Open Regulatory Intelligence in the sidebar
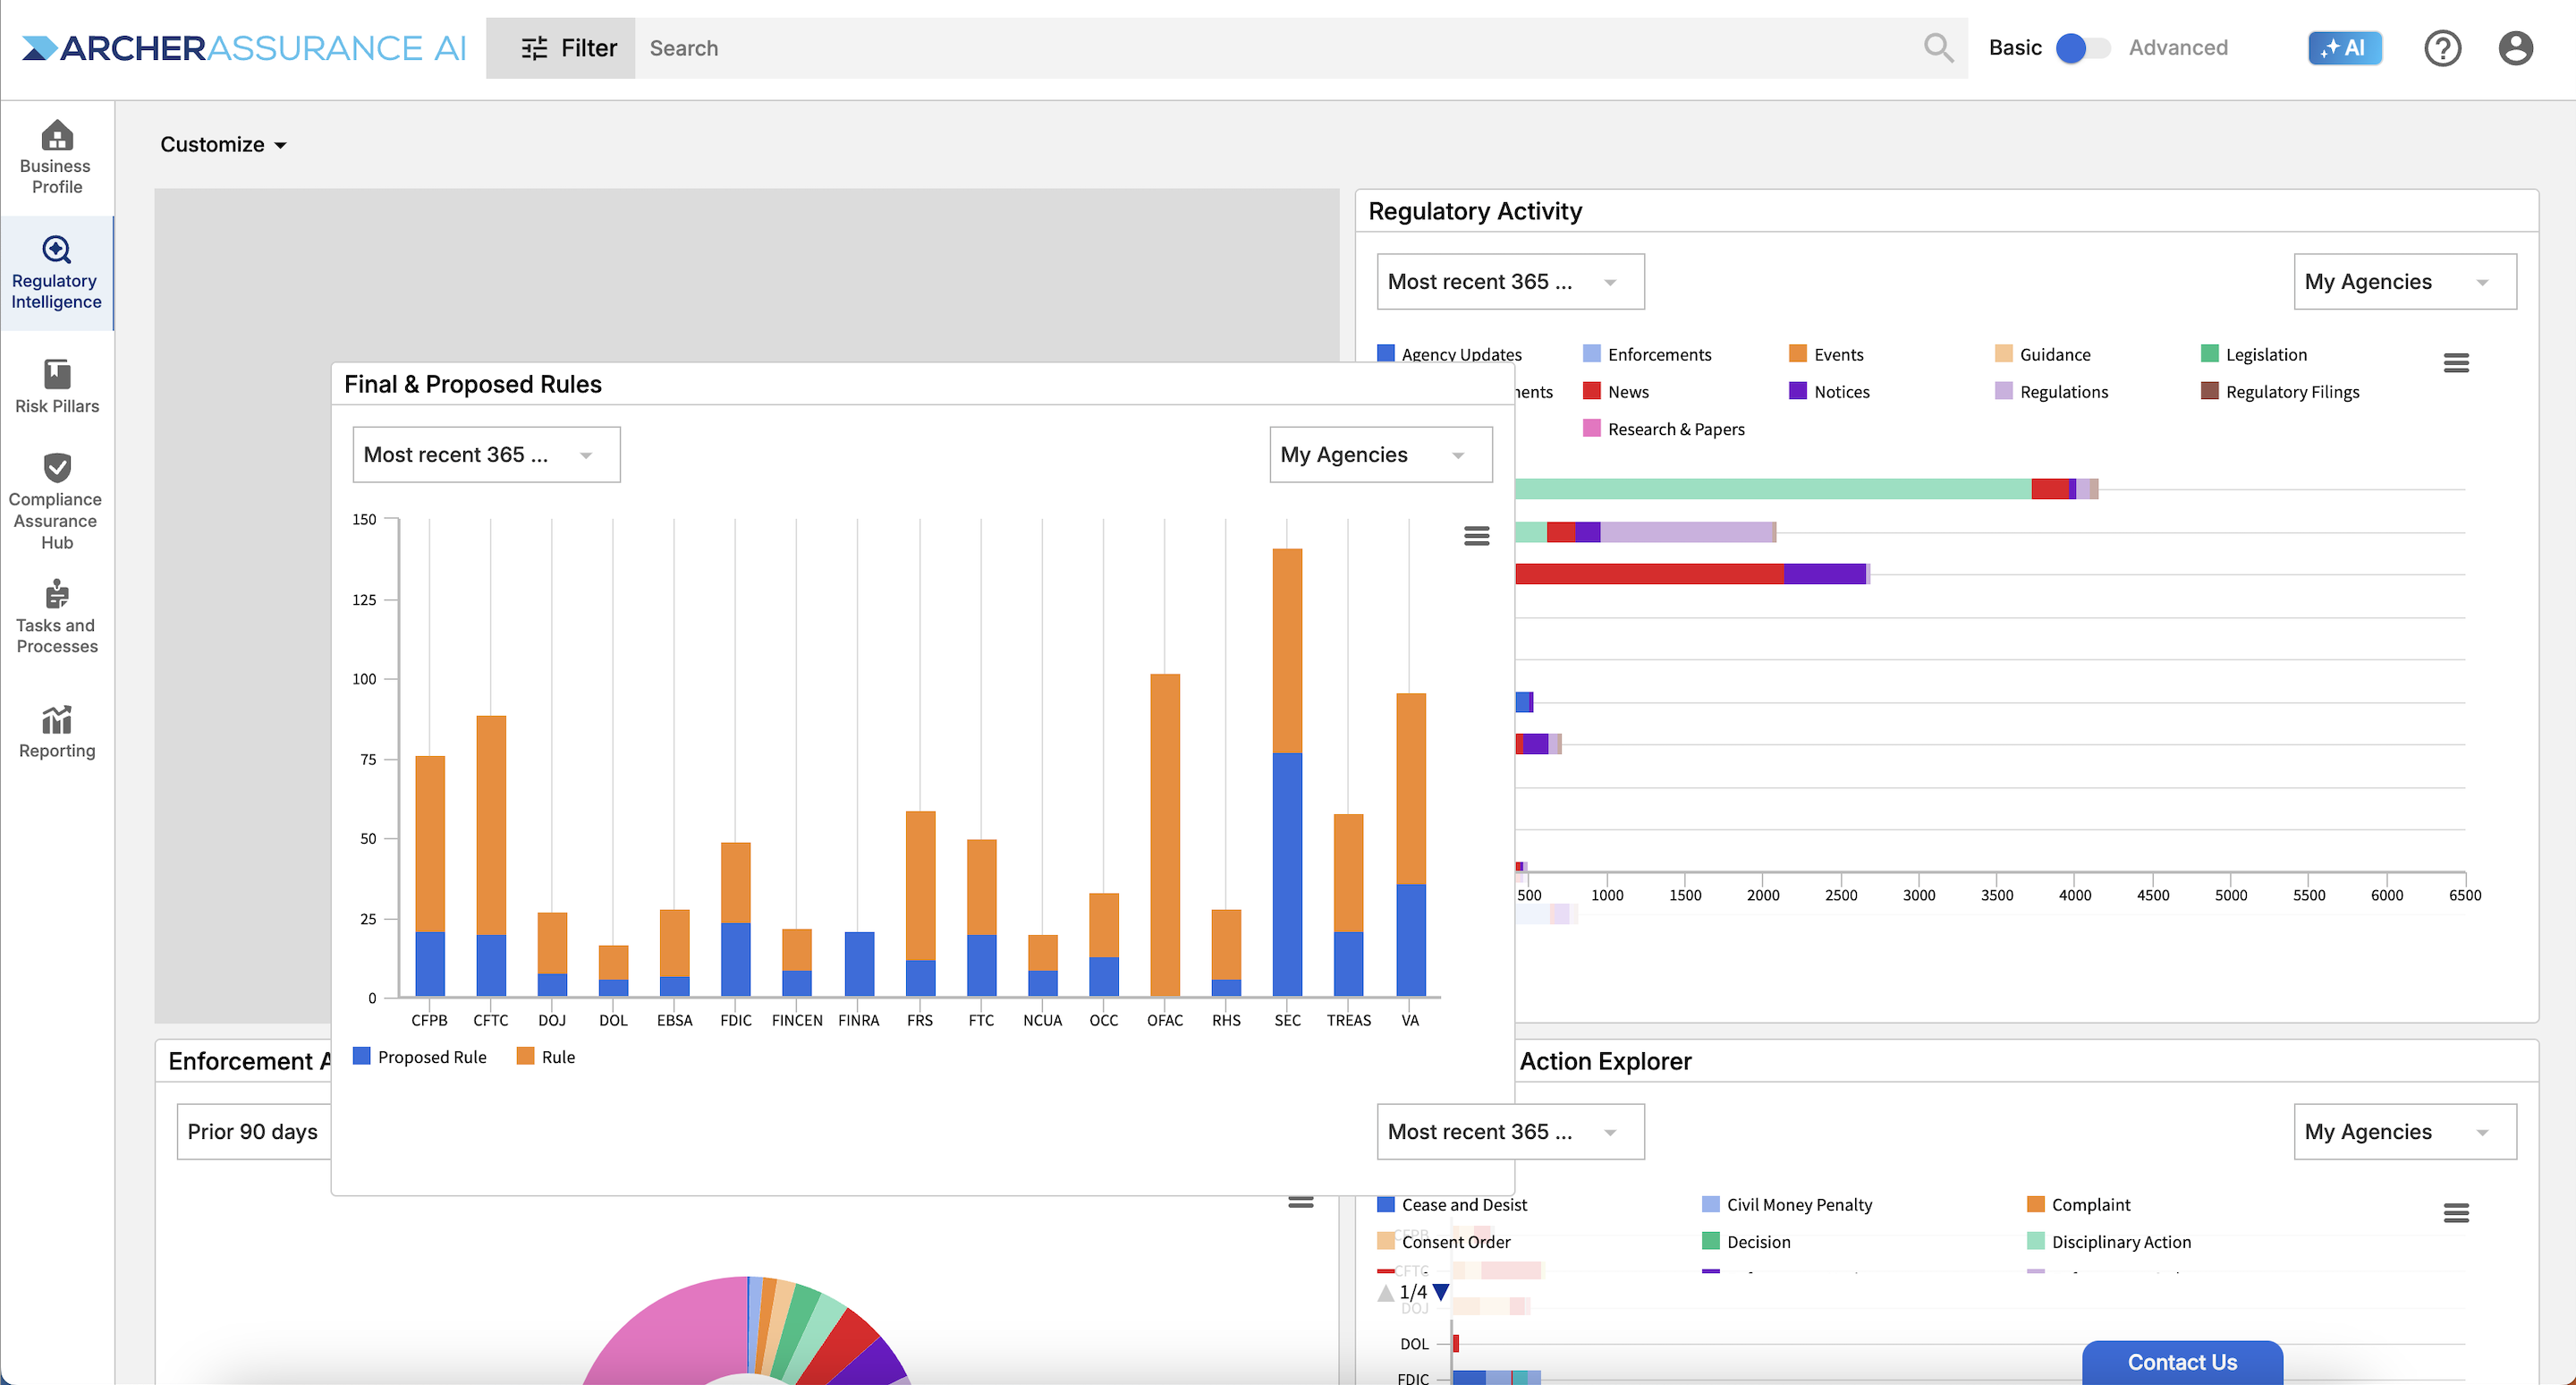This screenshot has width=2576, height=1385. [57, 273]
